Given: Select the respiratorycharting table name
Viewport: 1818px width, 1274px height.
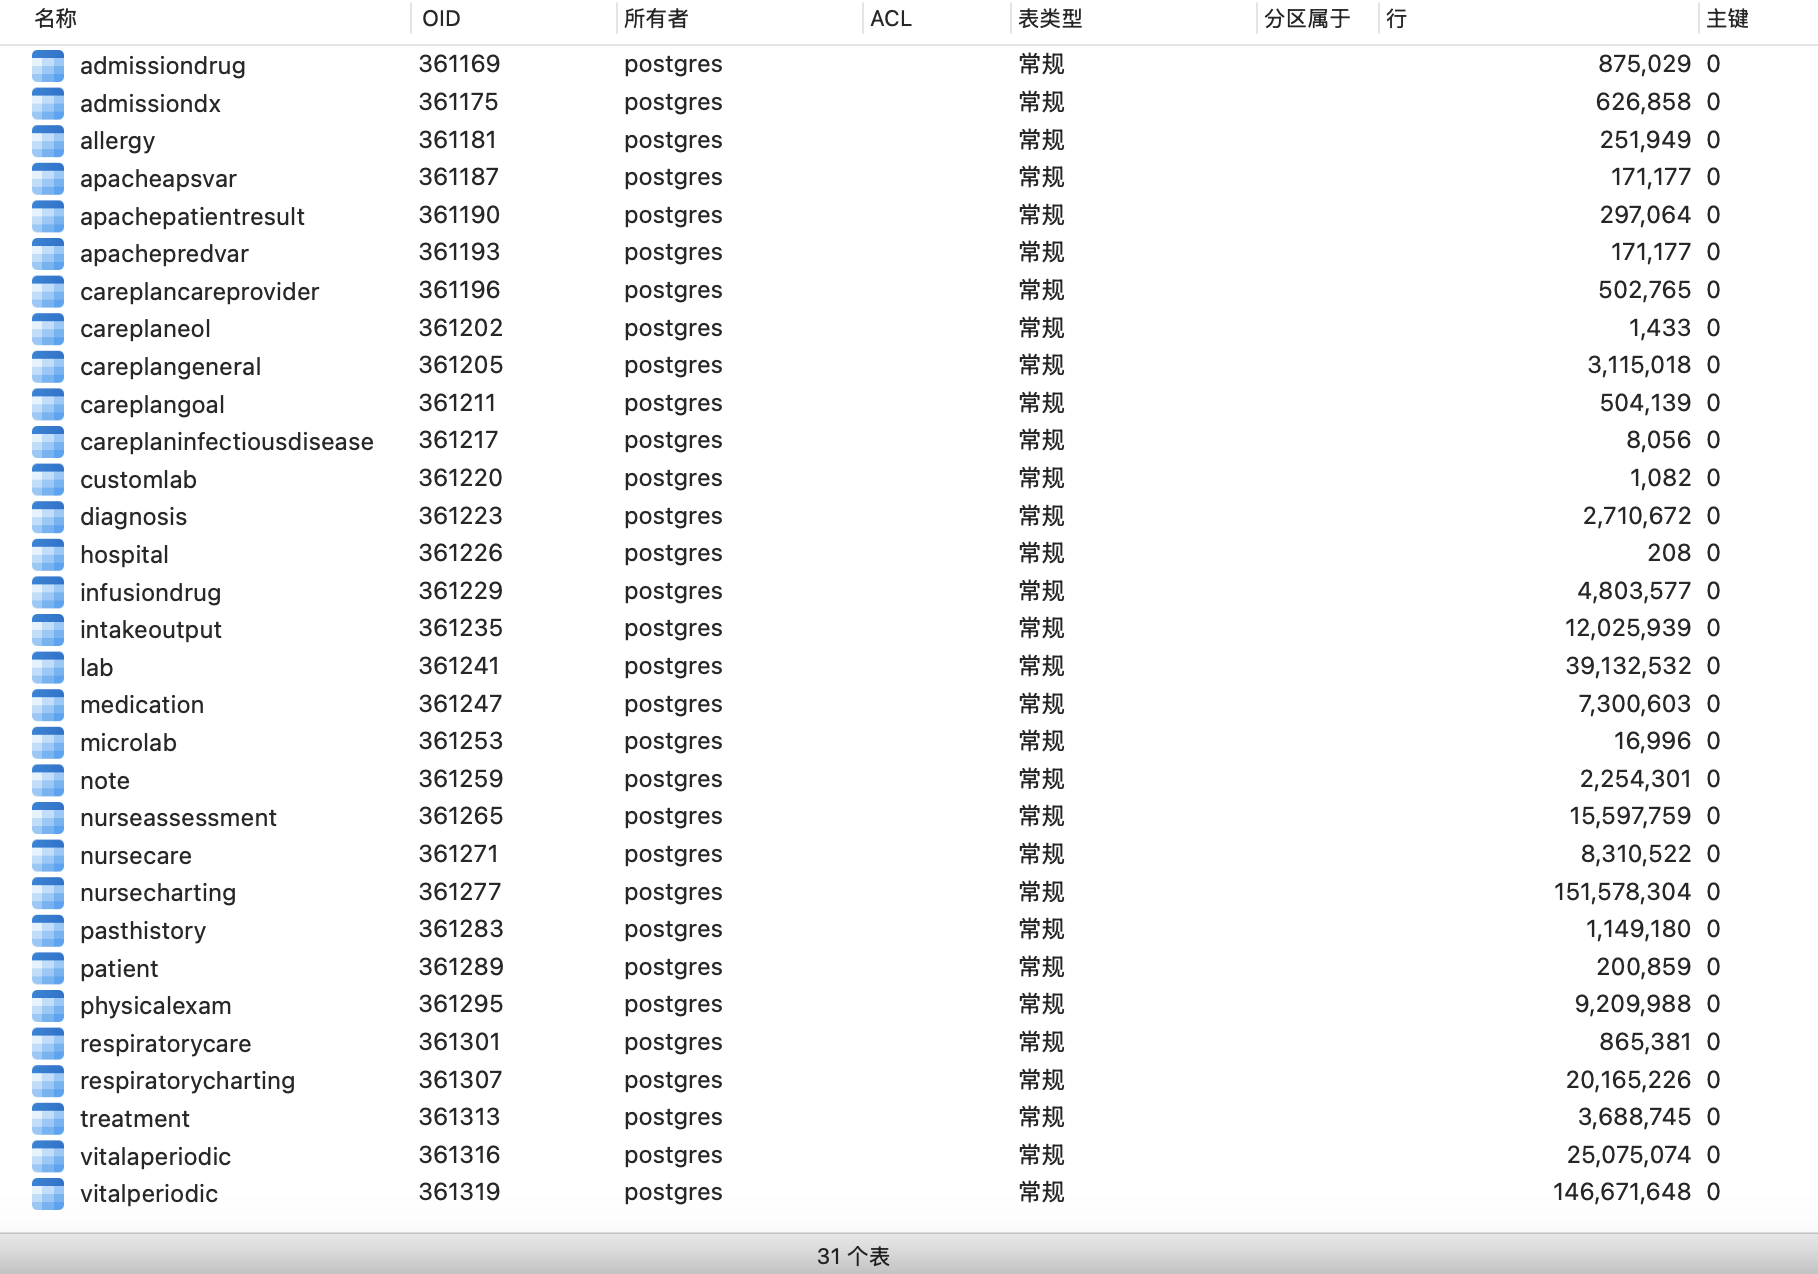Looking at the screenshot, I should [188, 1081].
